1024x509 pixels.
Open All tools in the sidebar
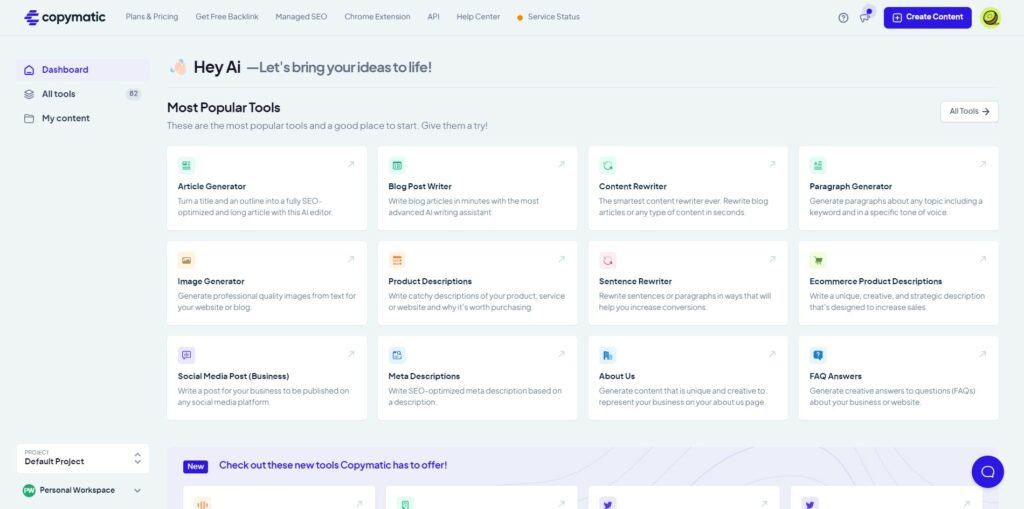(83, 94)
